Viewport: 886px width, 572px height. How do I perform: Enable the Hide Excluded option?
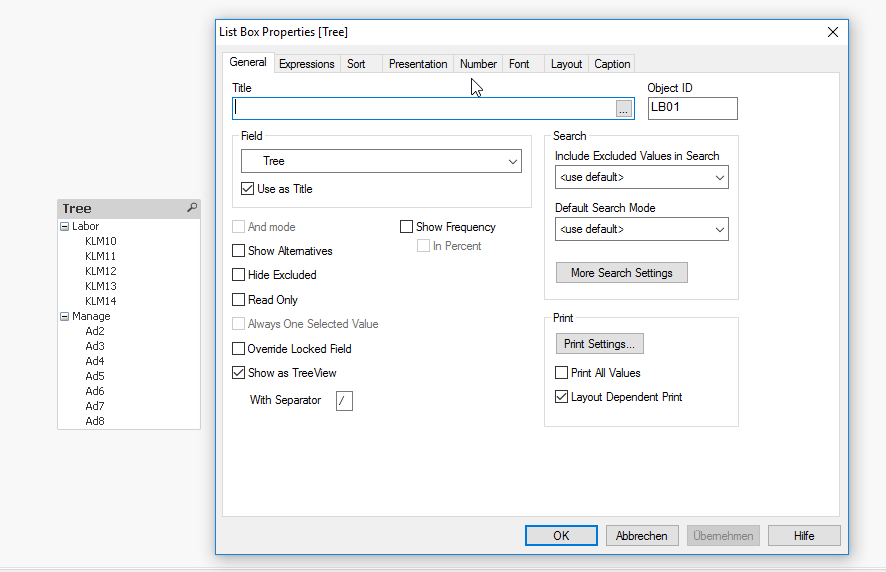pos(239,275)
